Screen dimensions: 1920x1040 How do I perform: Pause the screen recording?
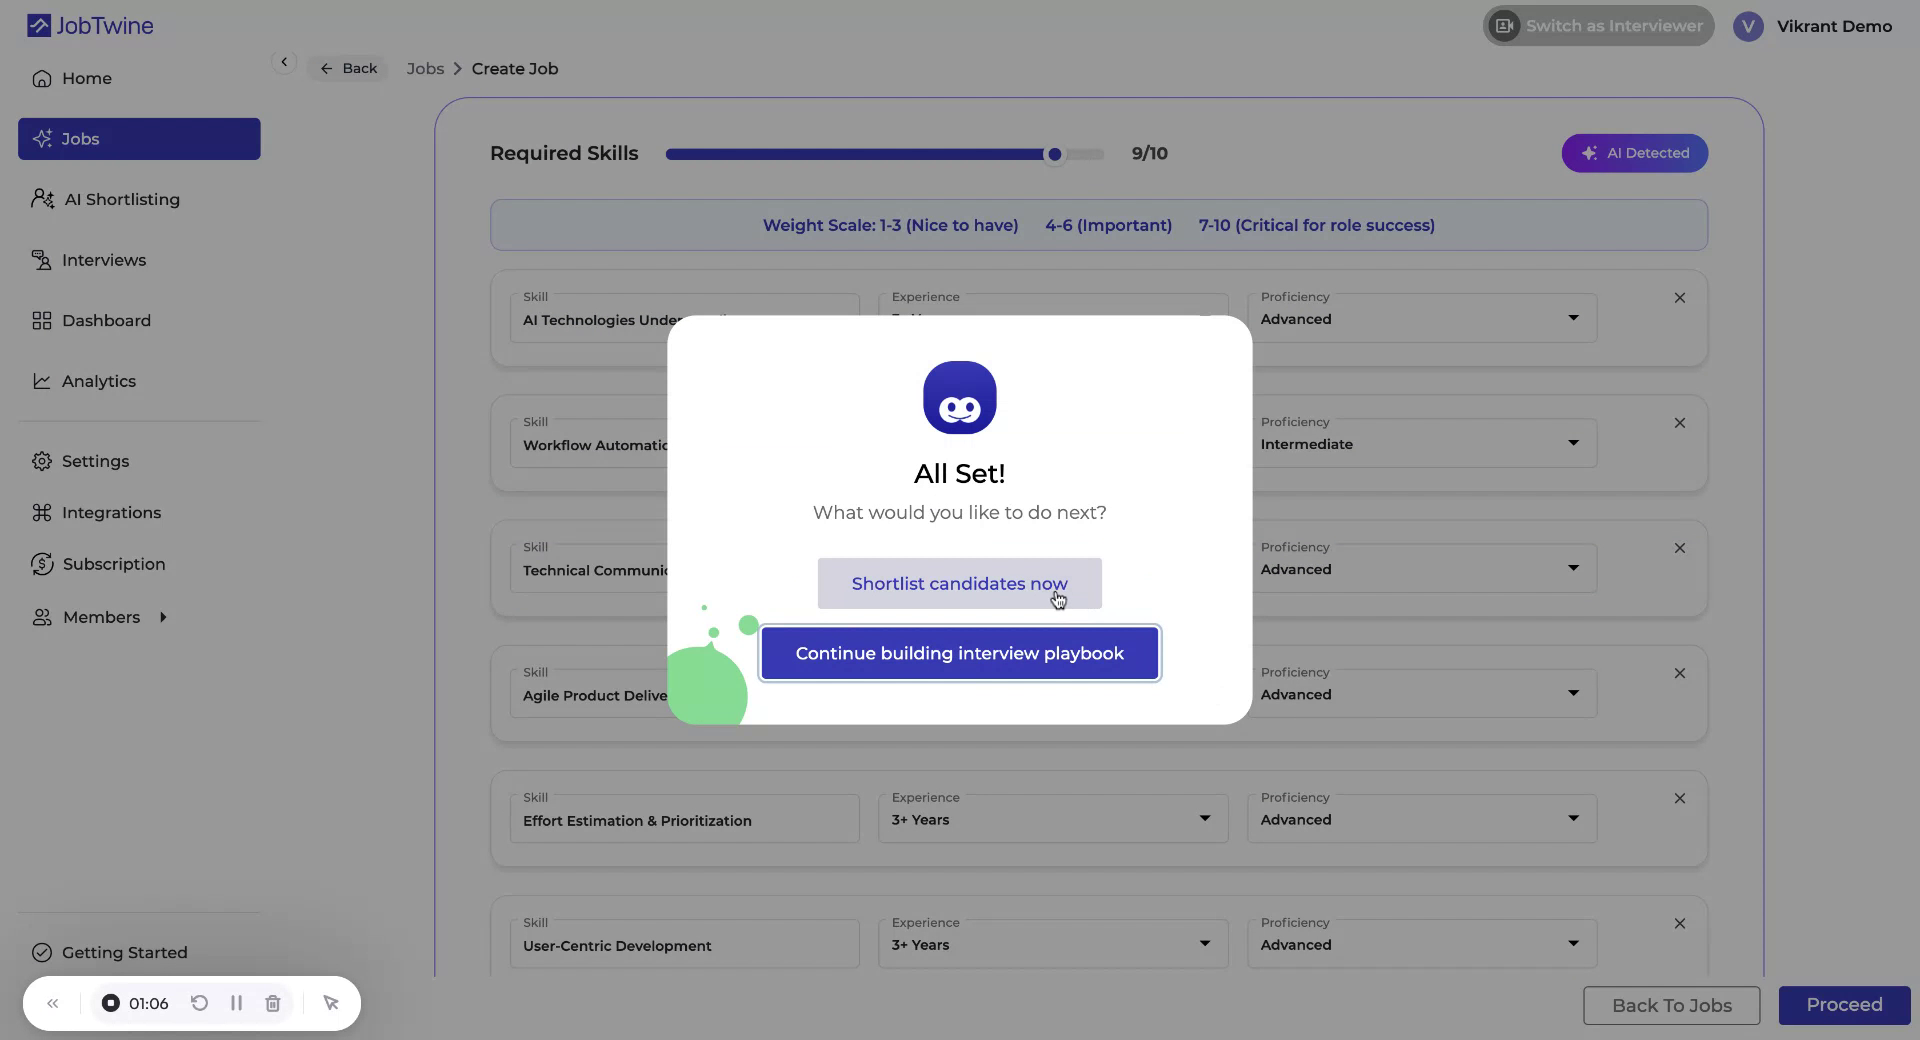[236, 1004]
